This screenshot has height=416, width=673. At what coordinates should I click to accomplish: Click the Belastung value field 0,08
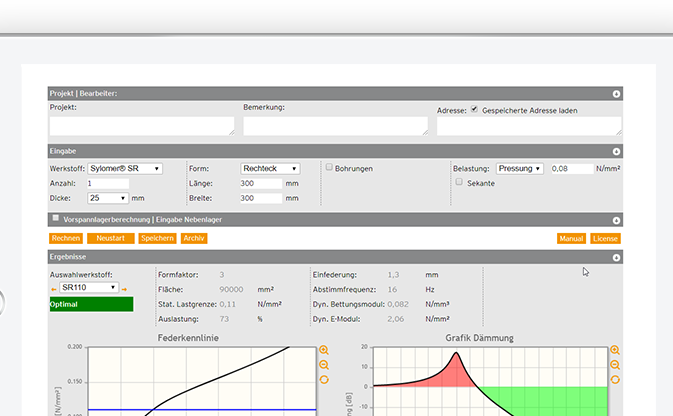572,169
